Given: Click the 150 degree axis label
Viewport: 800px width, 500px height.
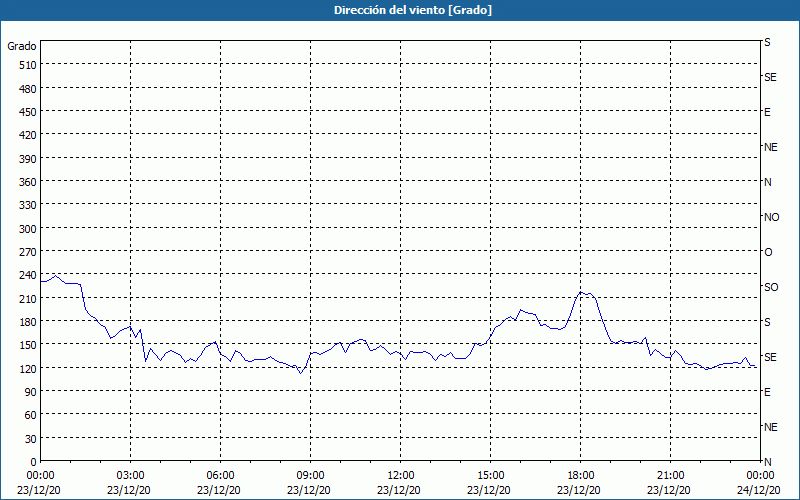Looking at the screenshot, I should pos(28,345).
